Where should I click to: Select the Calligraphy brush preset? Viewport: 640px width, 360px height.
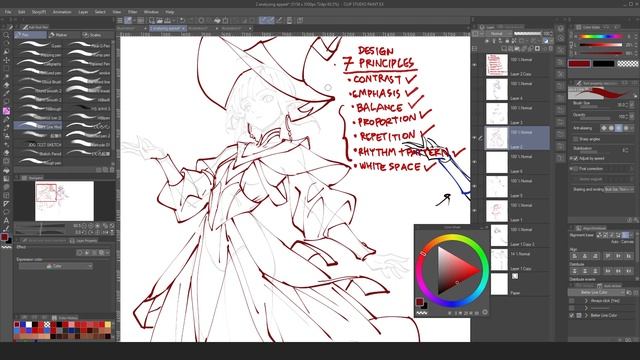point(39,64)
